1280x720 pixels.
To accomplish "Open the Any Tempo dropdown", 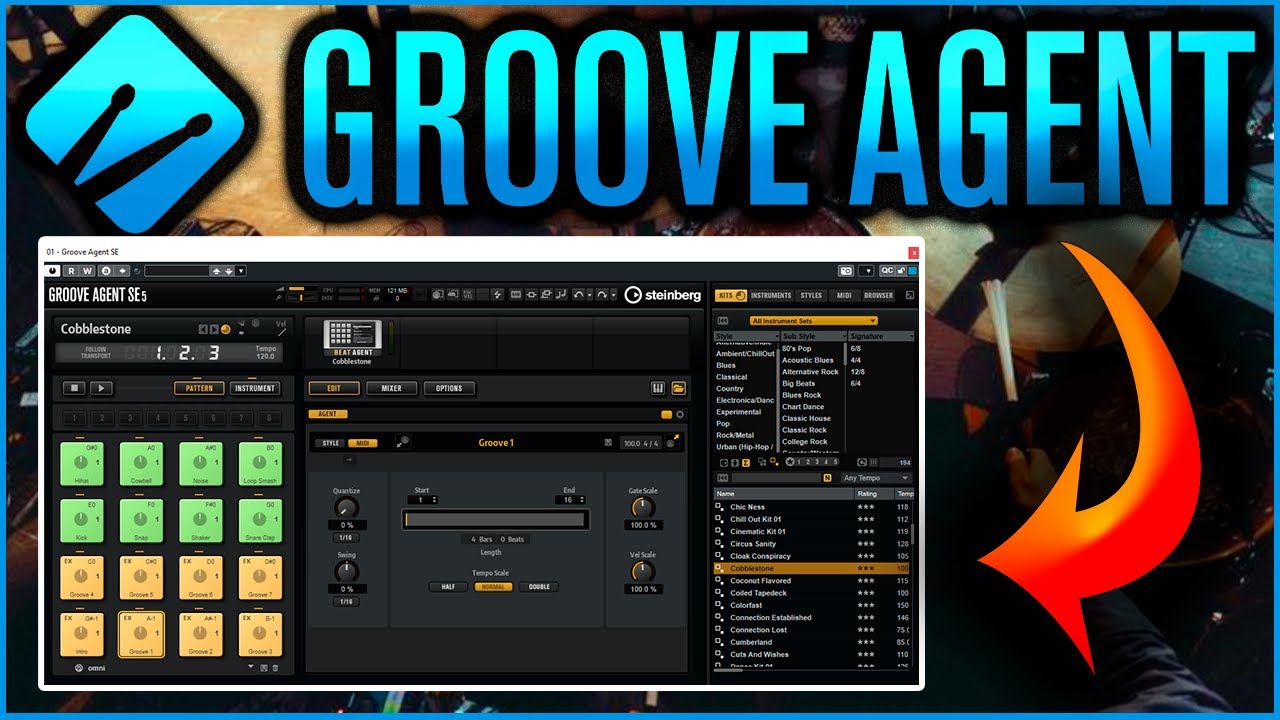I will coord(874,478).
